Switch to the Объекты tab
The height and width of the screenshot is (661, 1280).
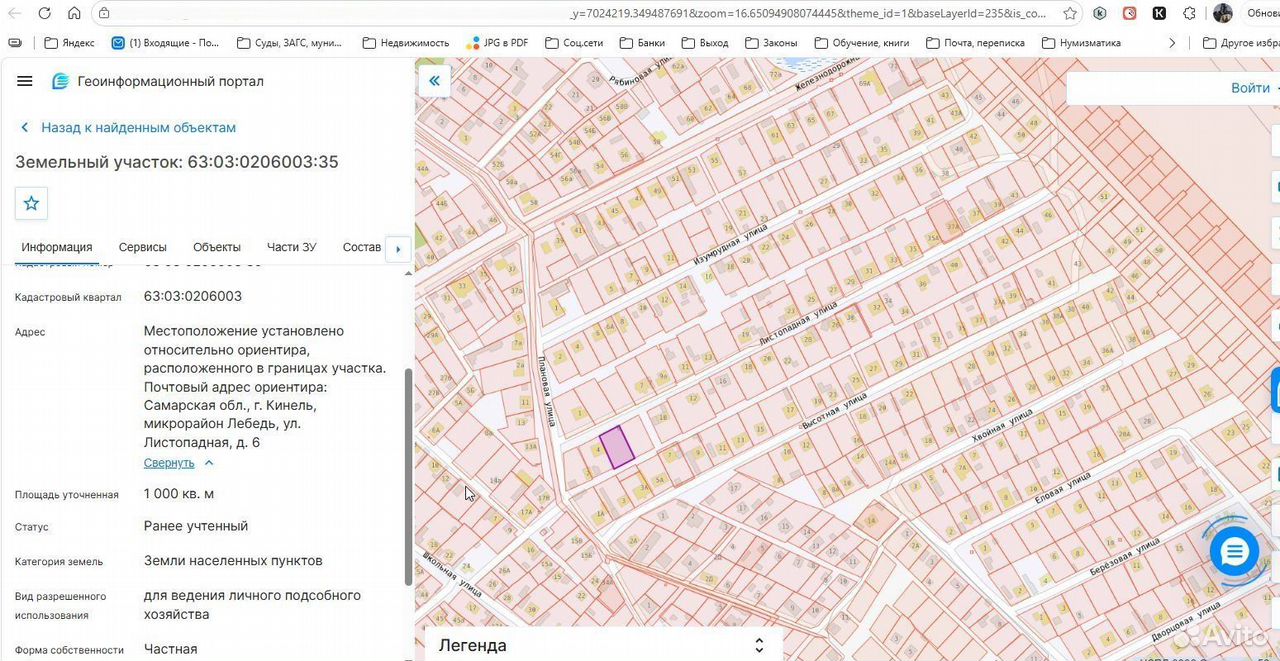pyautogui.click(x=217, y=247)
